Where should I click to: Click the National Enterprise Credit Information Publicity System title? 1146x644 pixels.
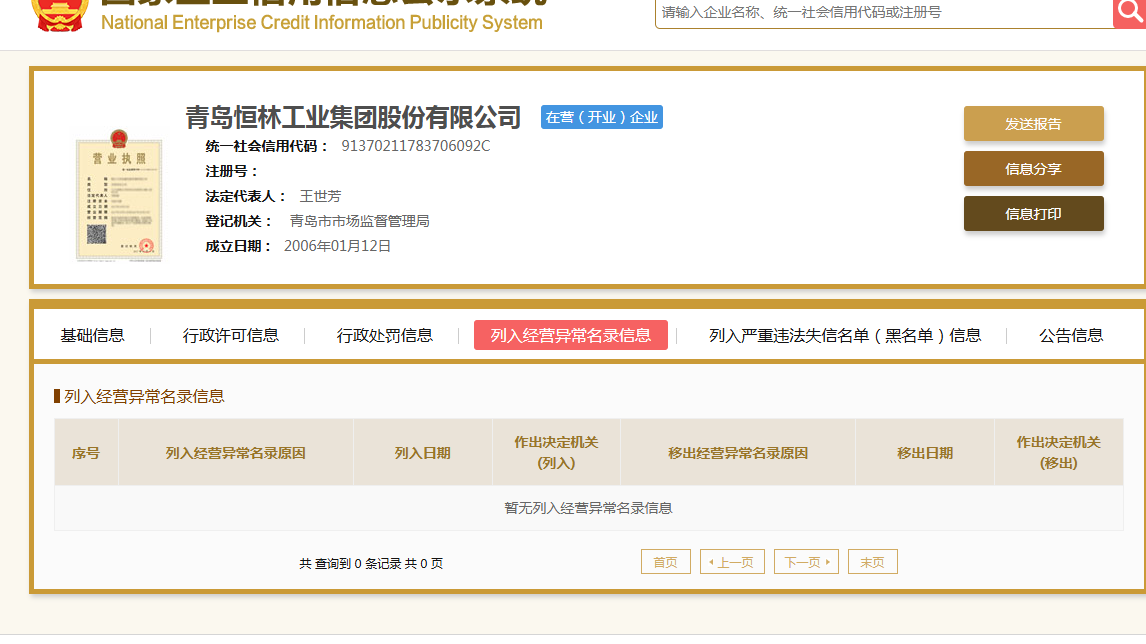322,23
